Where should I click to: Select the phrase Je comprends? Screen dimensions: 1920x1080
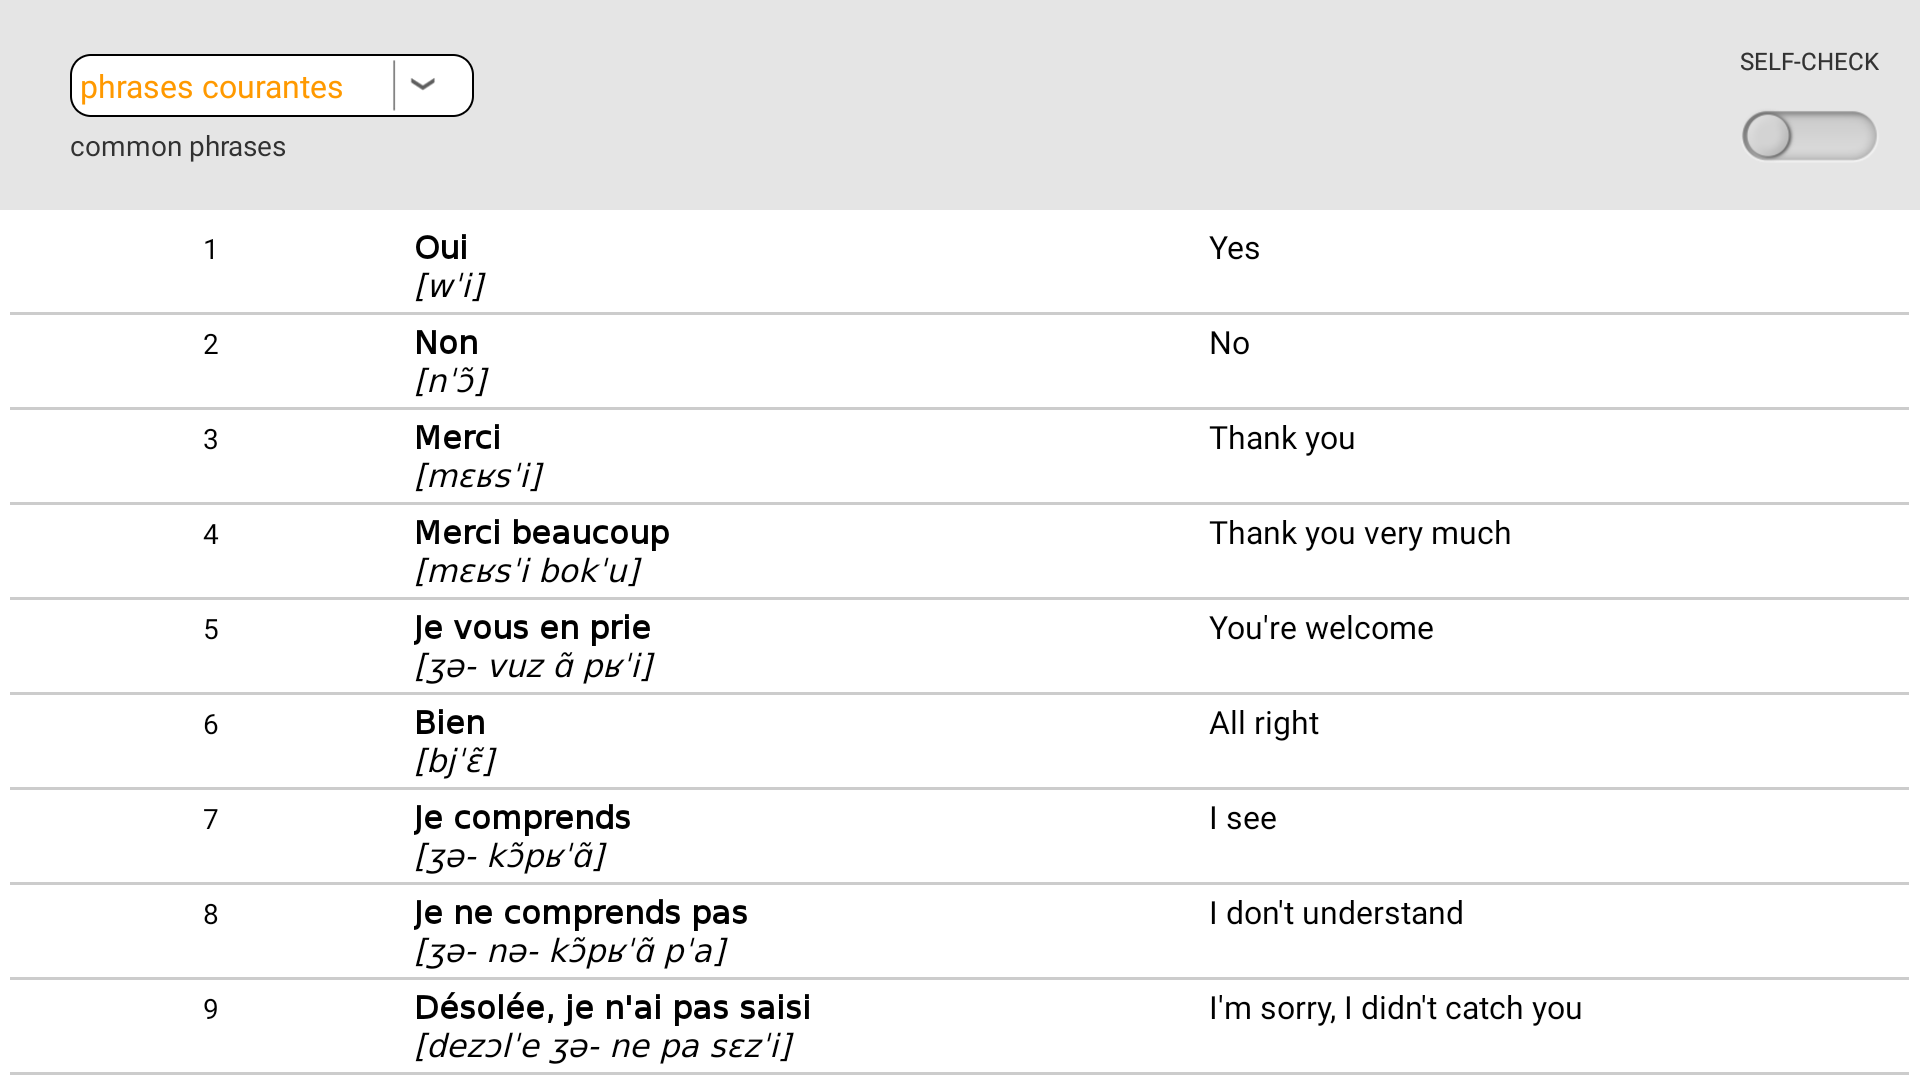[x=522, y=818]
